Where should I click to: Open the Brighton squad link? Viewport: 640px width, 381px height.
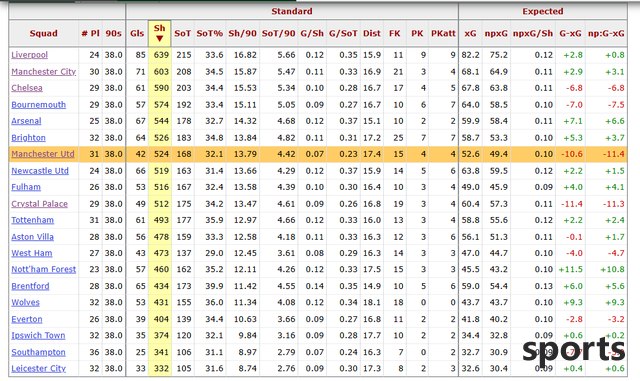(x=29, y=138)
